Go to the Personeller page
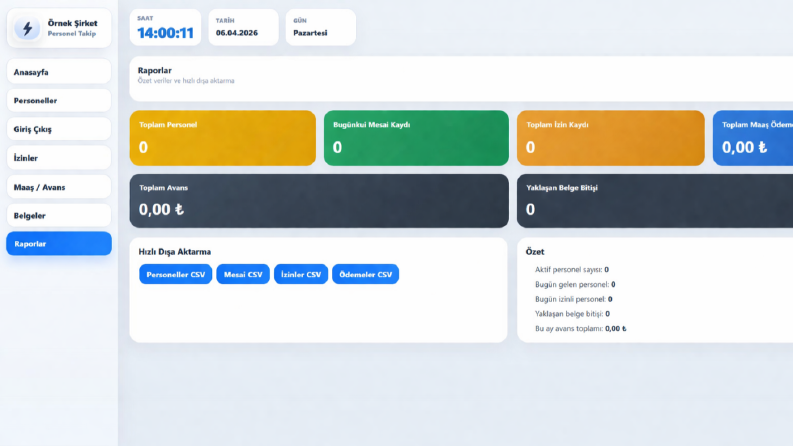Image resolution: width=793 pixels, height=446 pixels. tap(59, 100)
